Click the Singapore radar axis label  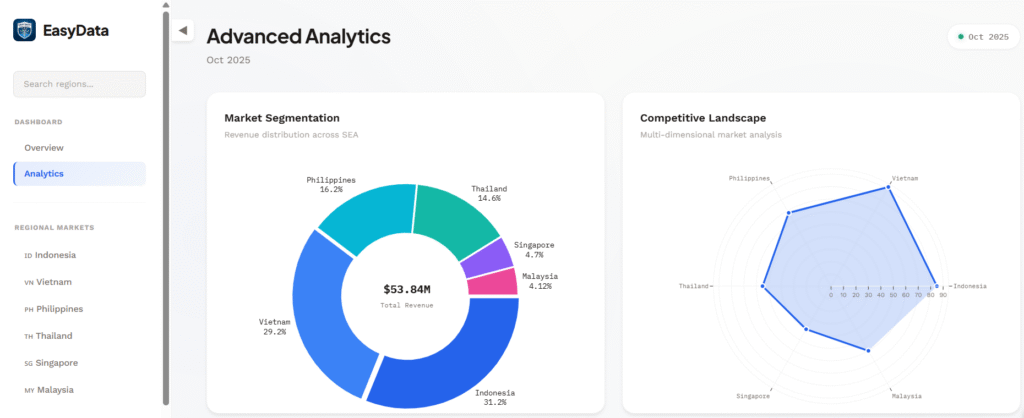(753, 396)
